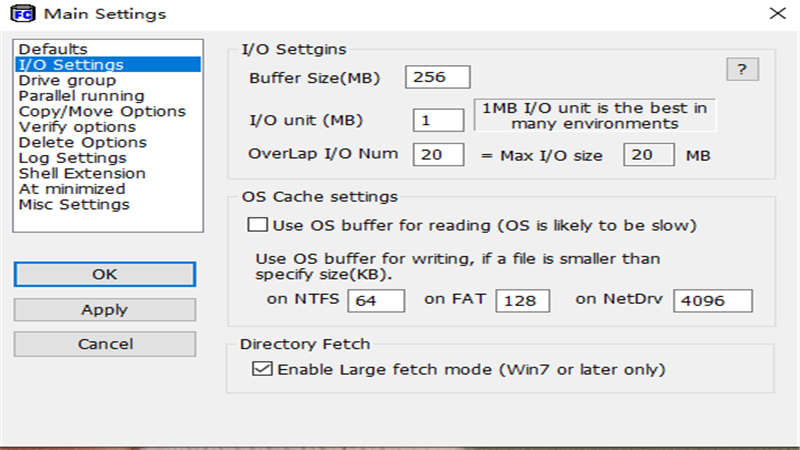Cancel the settings dialog
This screenshot has width=800, height=450.
pyautogui.click(x=104, y=344)
